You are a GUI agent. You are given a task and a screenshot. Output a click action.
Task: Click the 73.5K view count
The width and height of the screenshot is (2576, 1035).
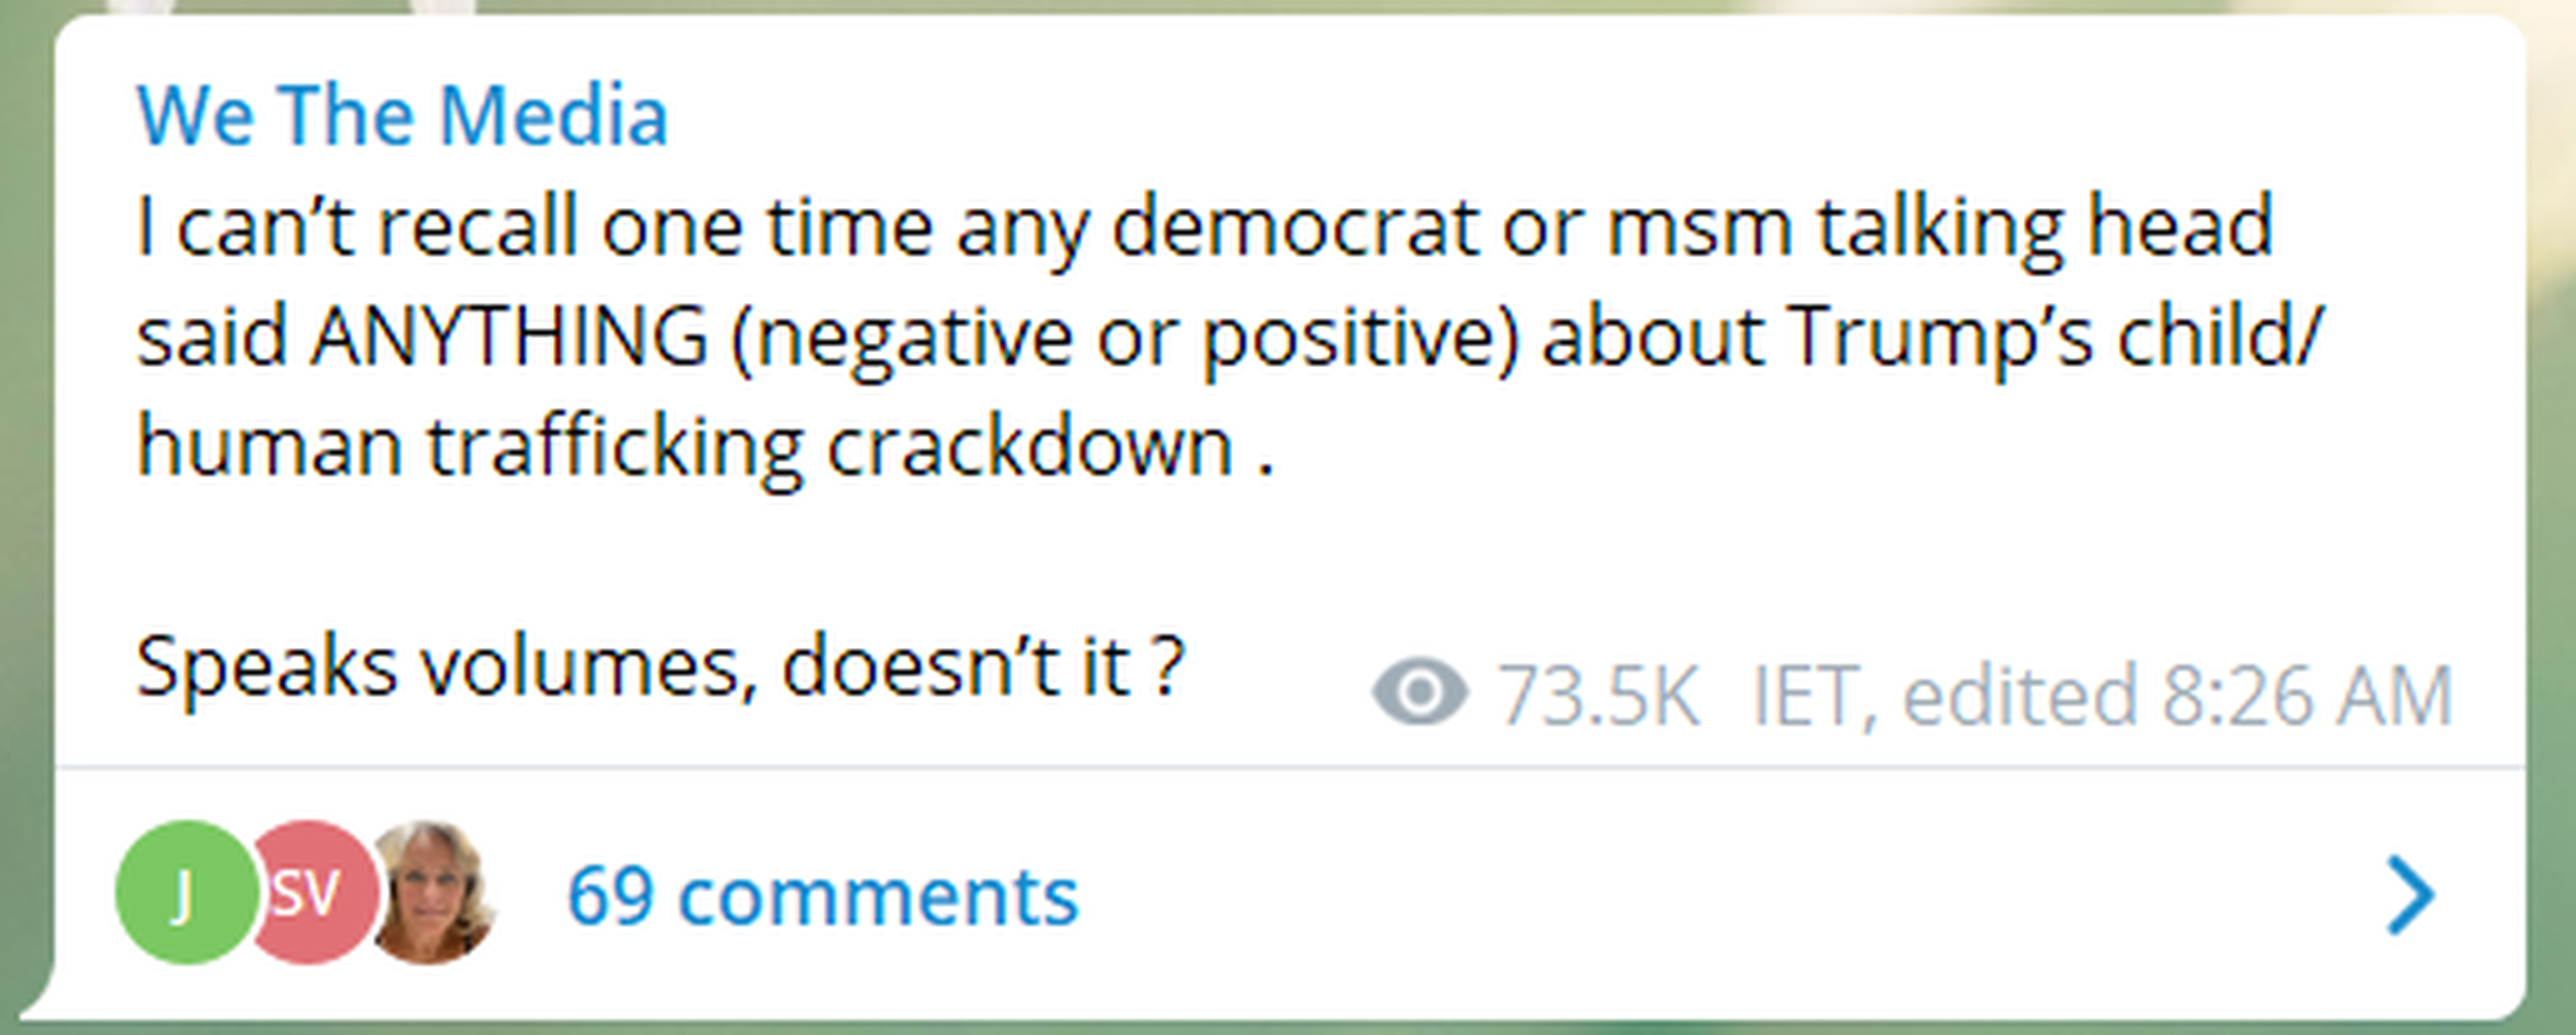pyautogui.click(x=1598, y=696)
